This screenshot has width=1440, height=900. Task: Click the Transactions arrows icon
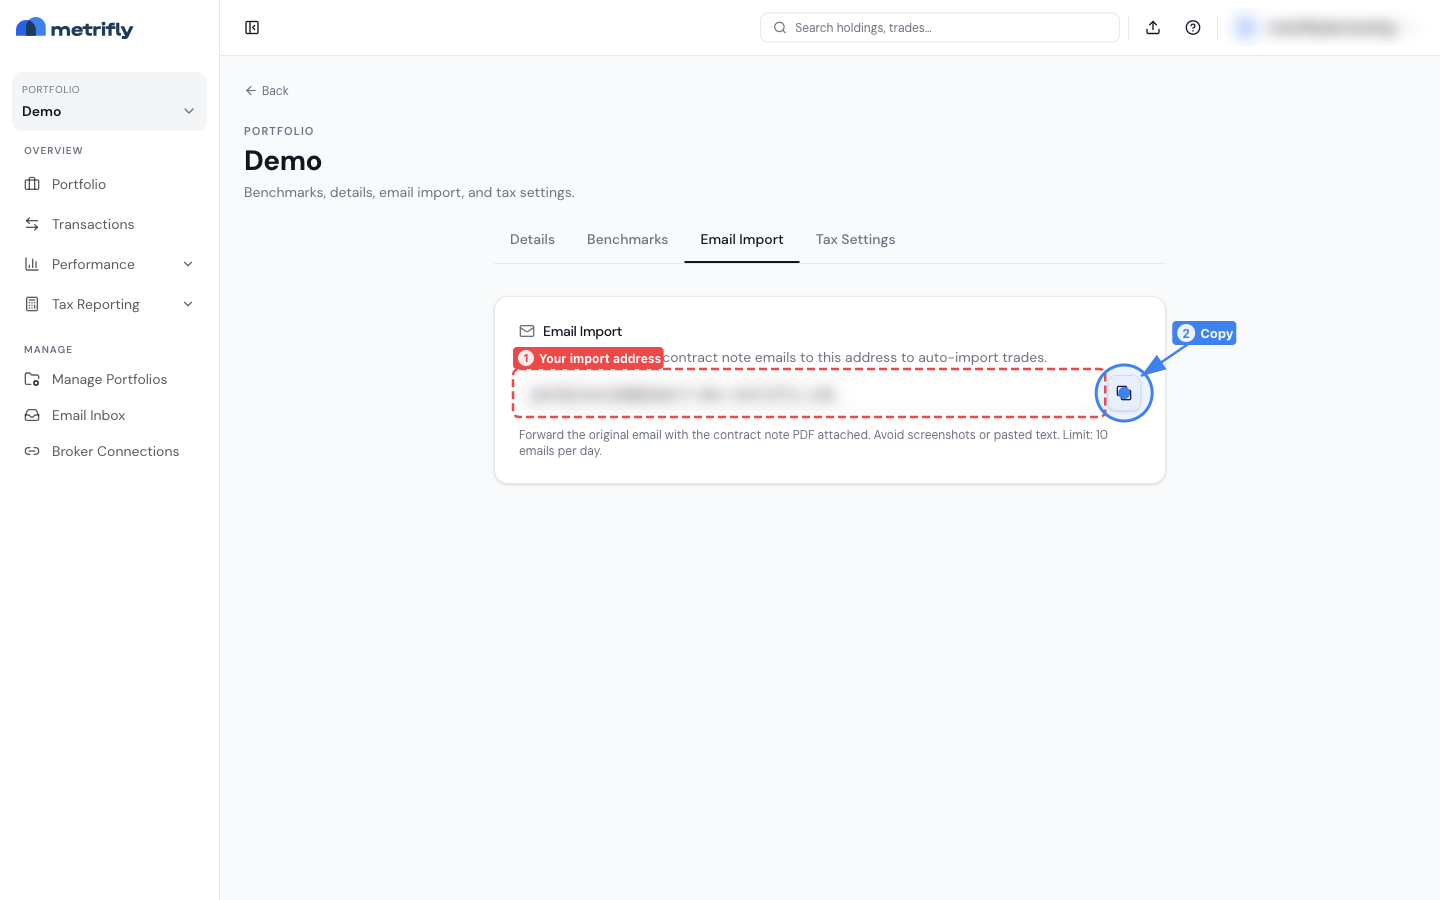[32, 224]
